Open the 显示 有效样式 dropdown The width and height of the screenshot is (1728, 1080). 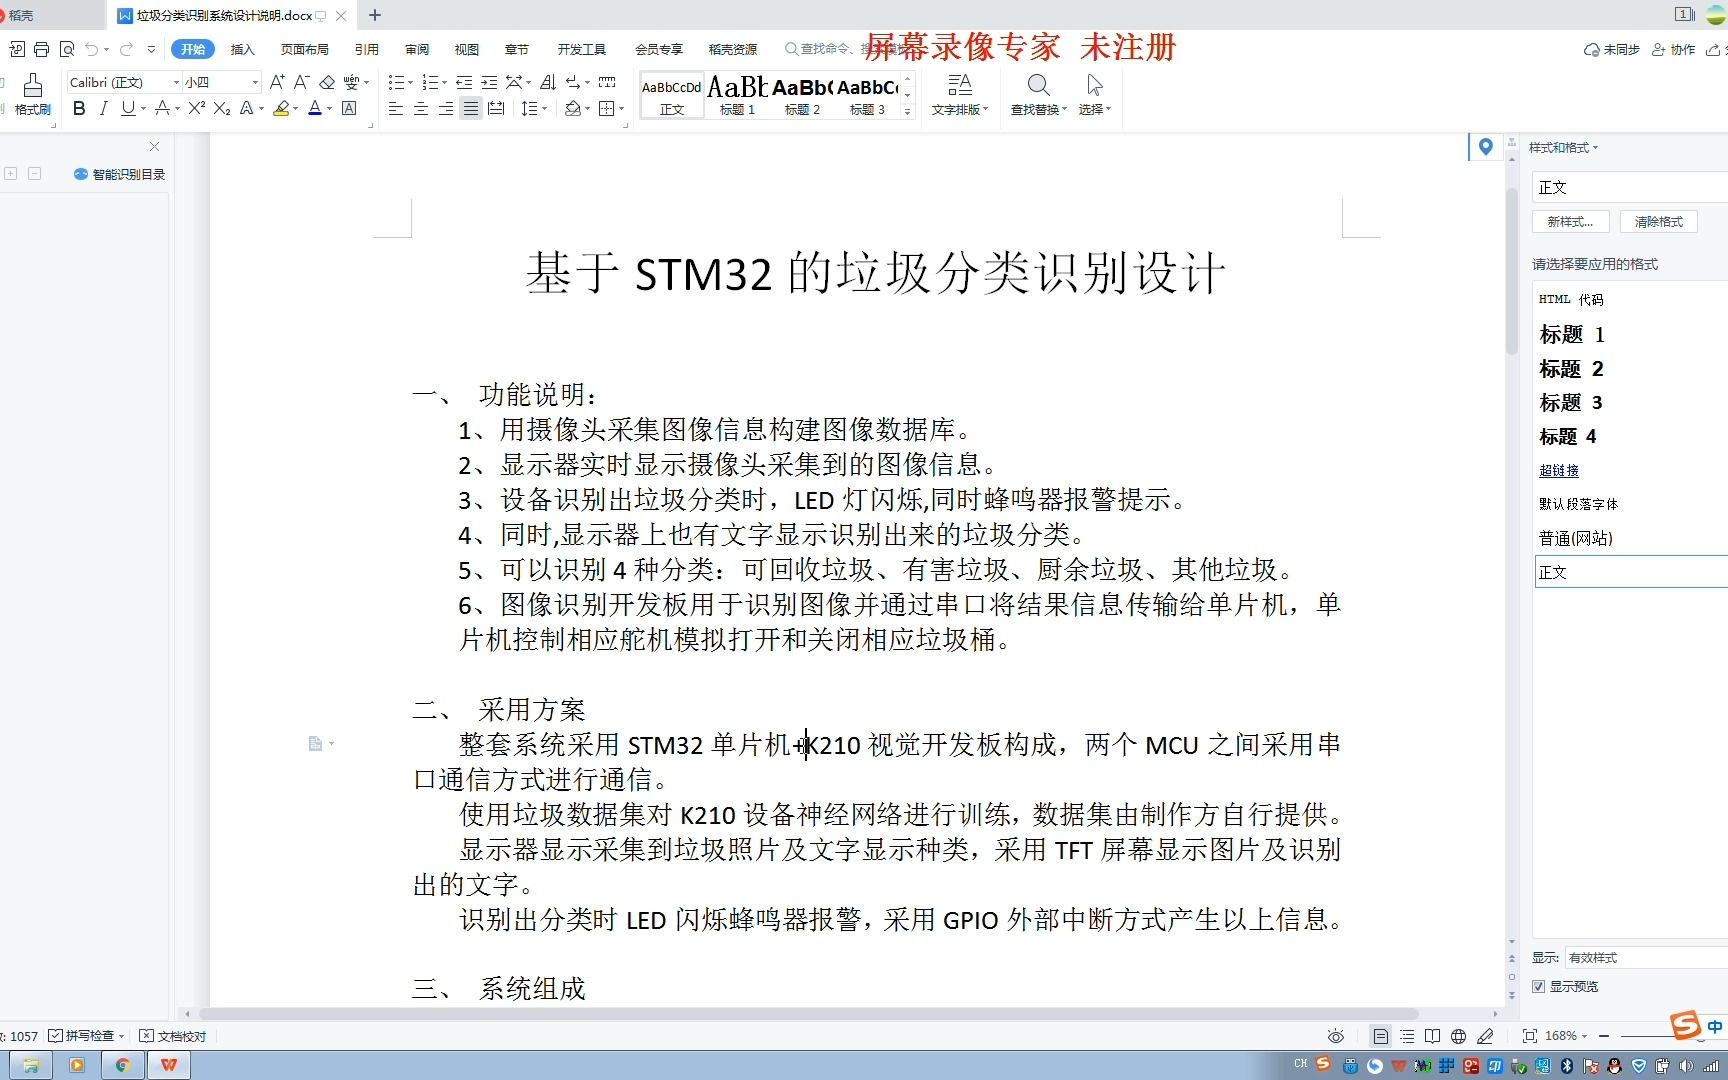1646,958
